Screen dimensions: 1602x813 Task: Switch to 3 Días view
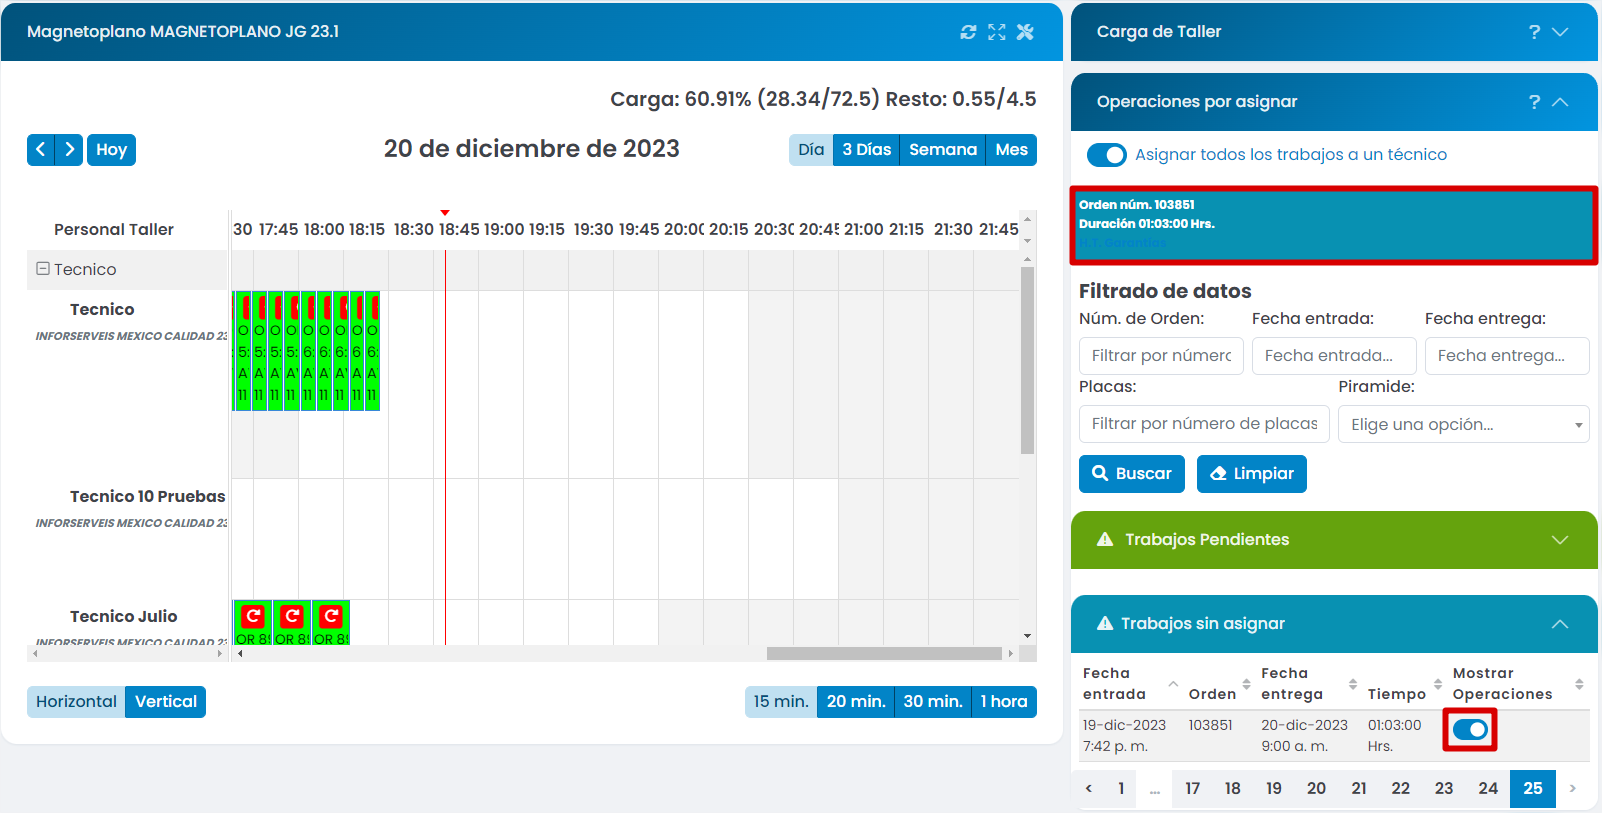(x=866, y=150)
